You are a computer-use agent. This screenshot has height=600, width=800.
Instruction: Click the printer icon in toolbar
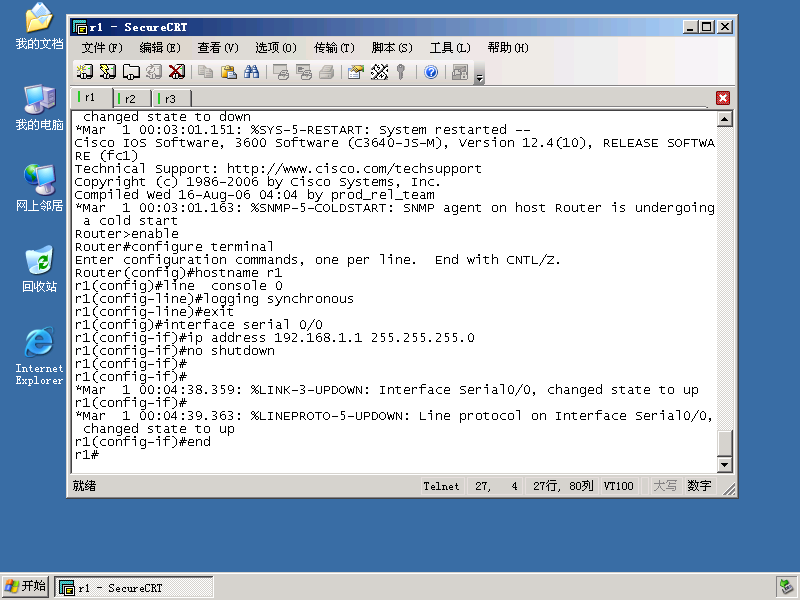click(327, 72)
